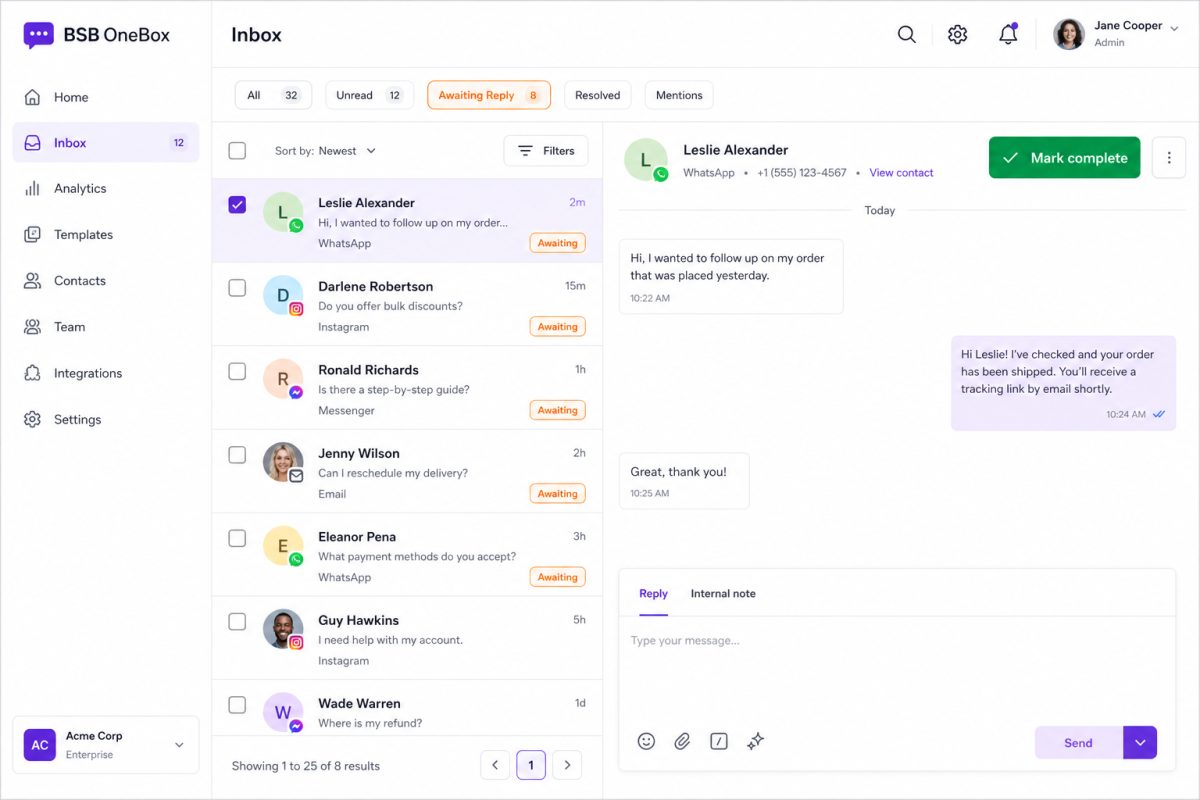Screen dimensions: 1200x800
Task: Open the Filters panel
Action: point(546,151)
